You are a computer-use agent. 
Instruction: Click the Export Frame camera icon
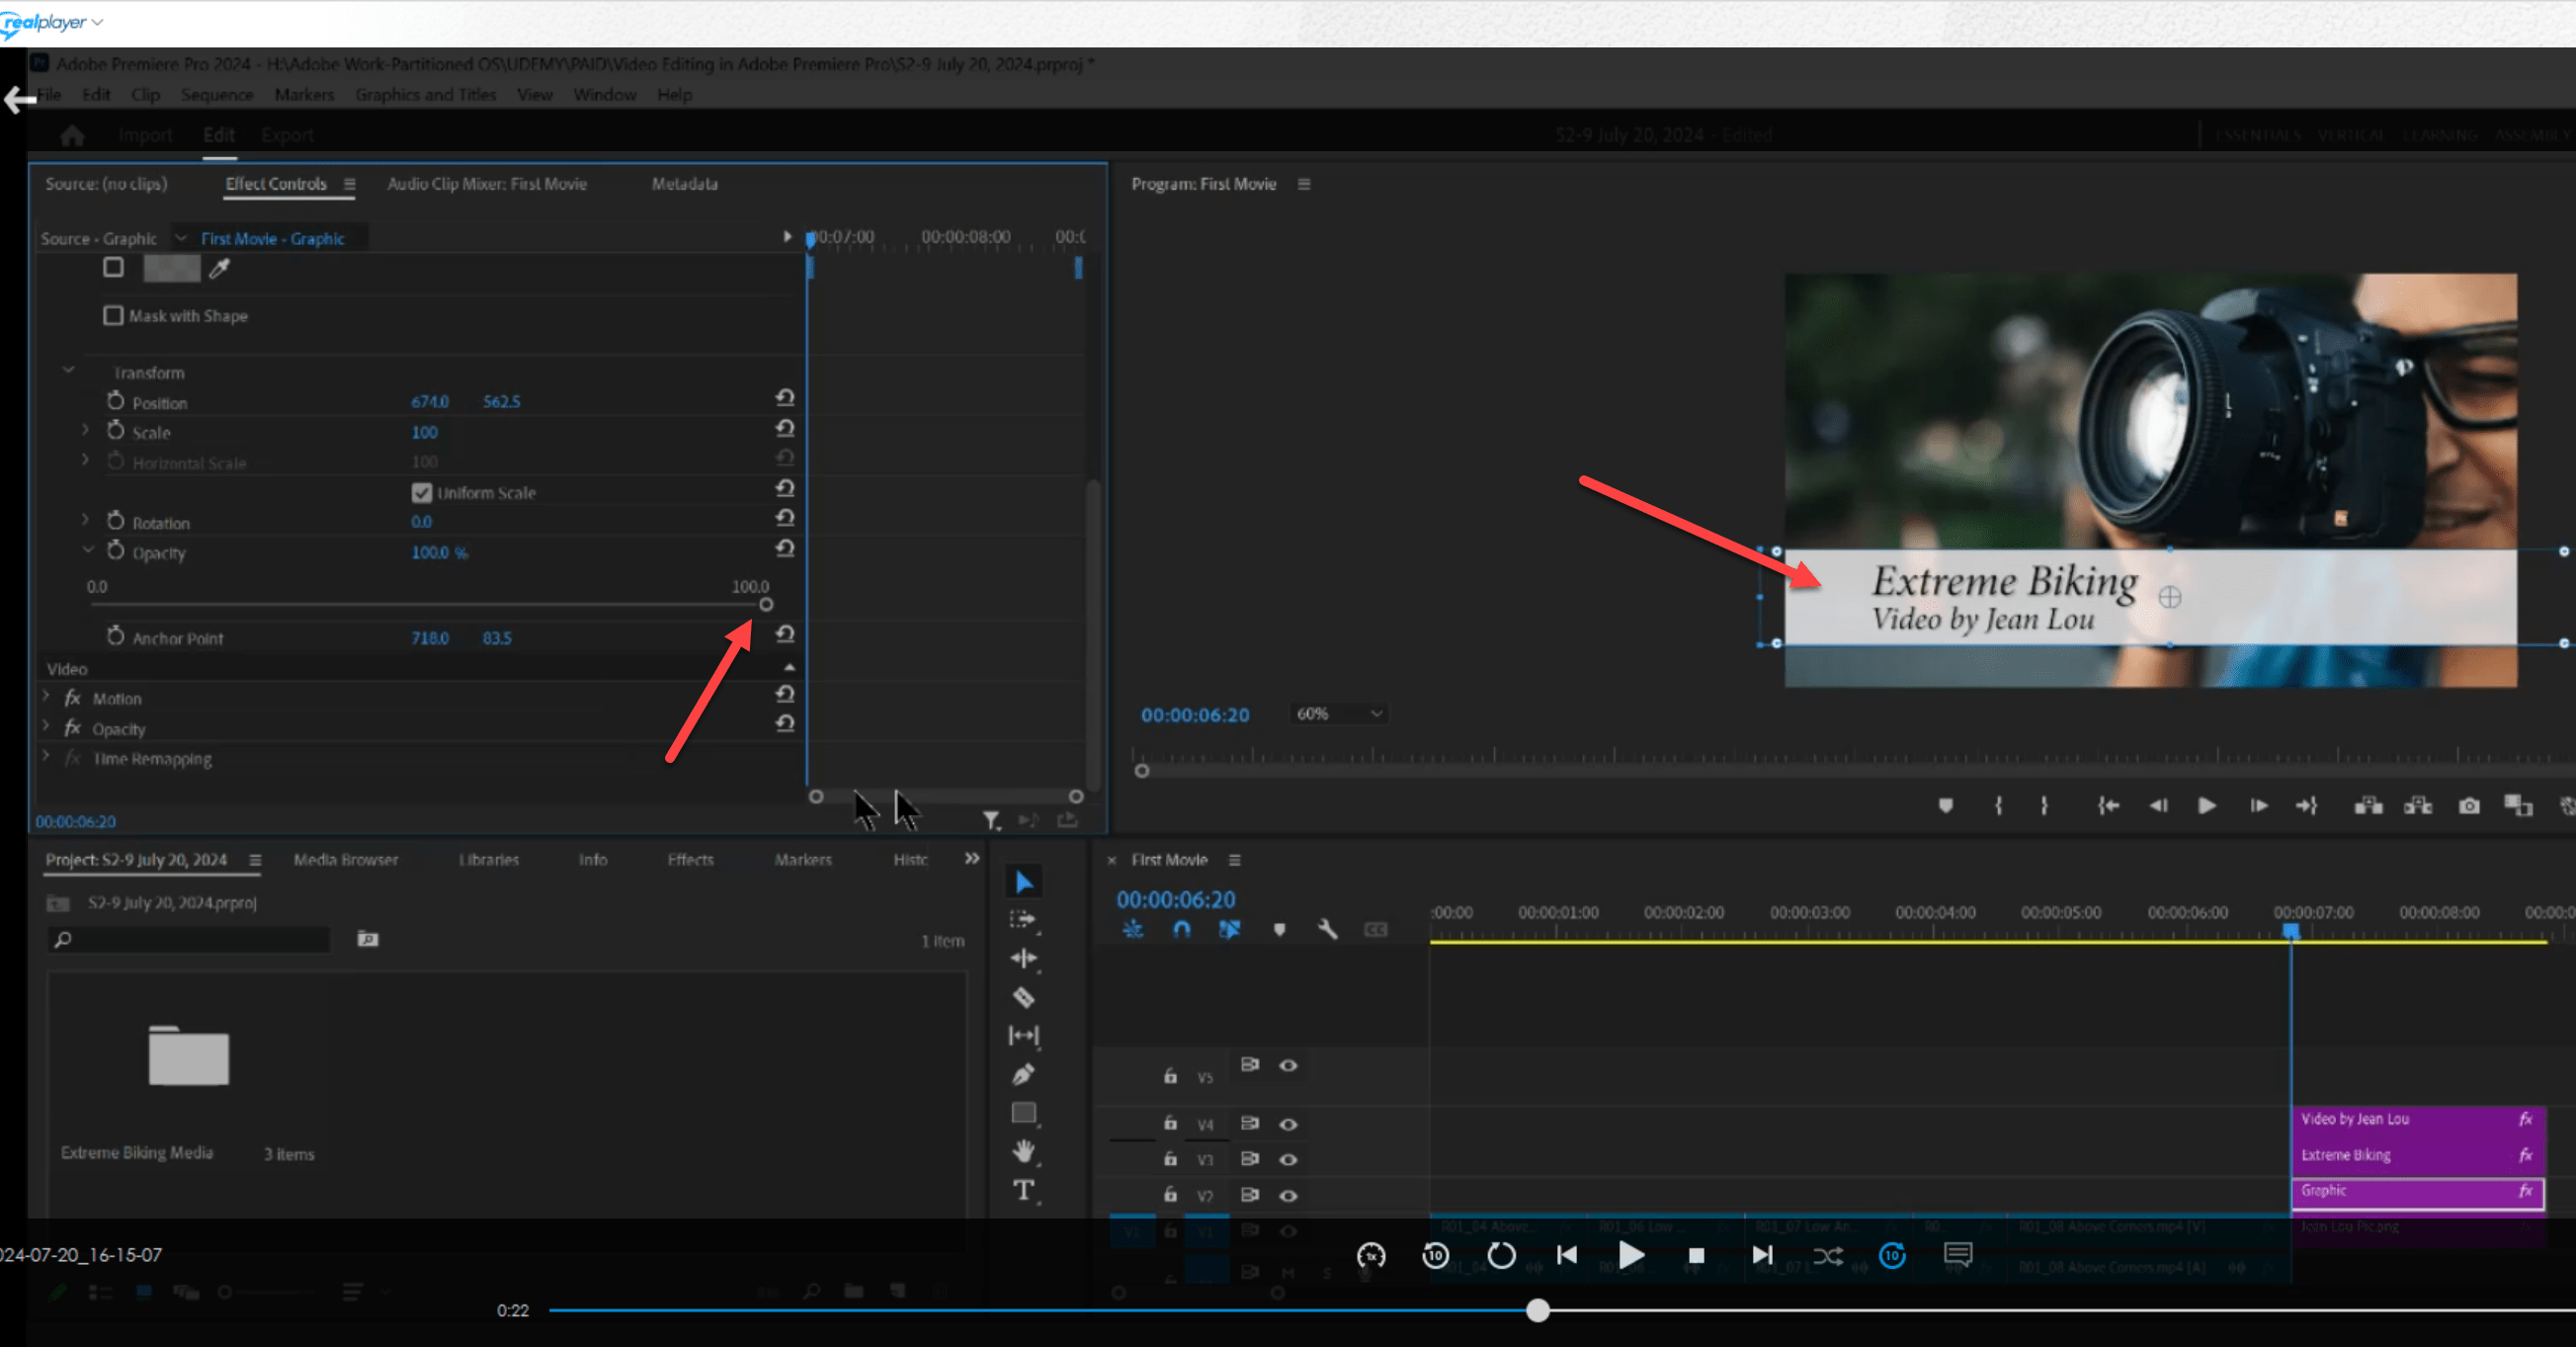click(x=2469, y=806)
